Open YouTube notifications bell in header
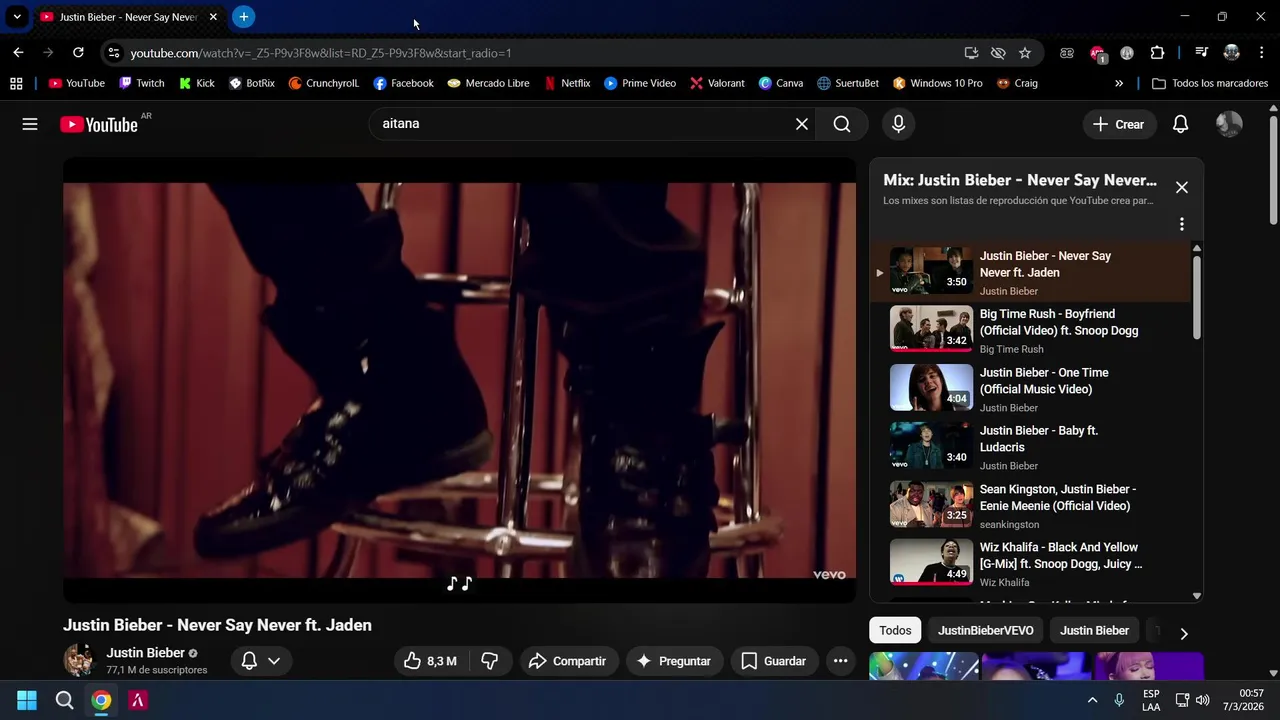Viewport: 1280px width, 720px height. coord(1180,124)
